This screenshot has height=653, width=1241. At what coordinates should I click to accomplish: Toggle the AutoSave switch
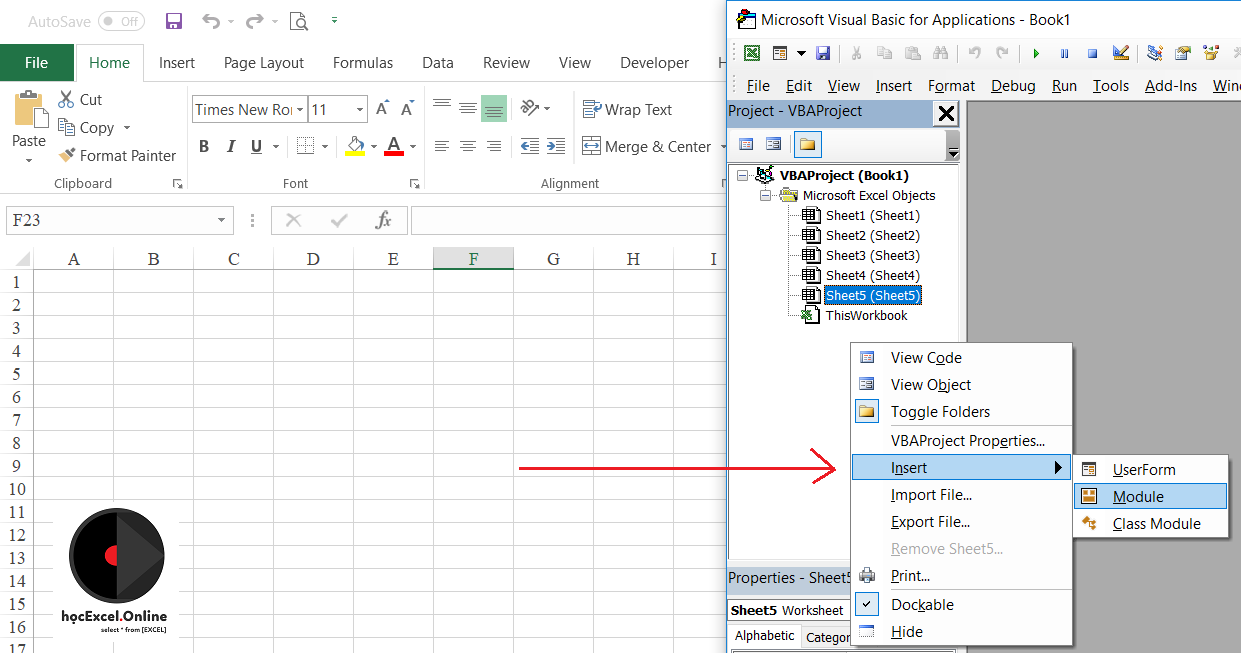(121, 21)
